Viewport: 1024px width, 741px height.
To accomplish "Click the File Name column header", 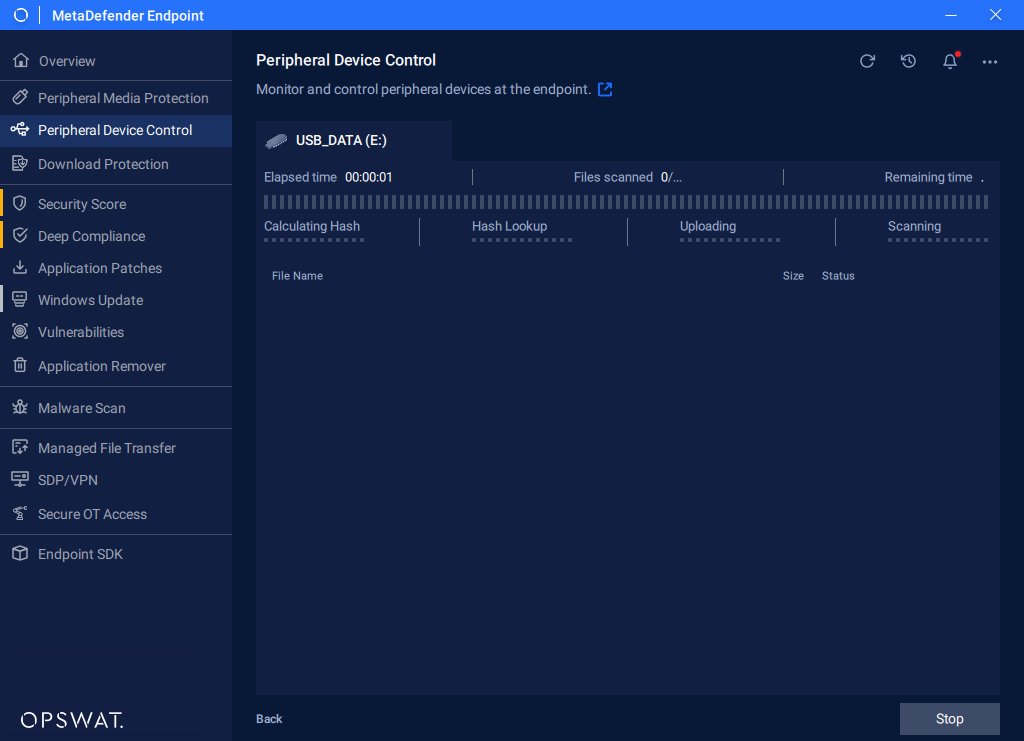I will (297, 276).
